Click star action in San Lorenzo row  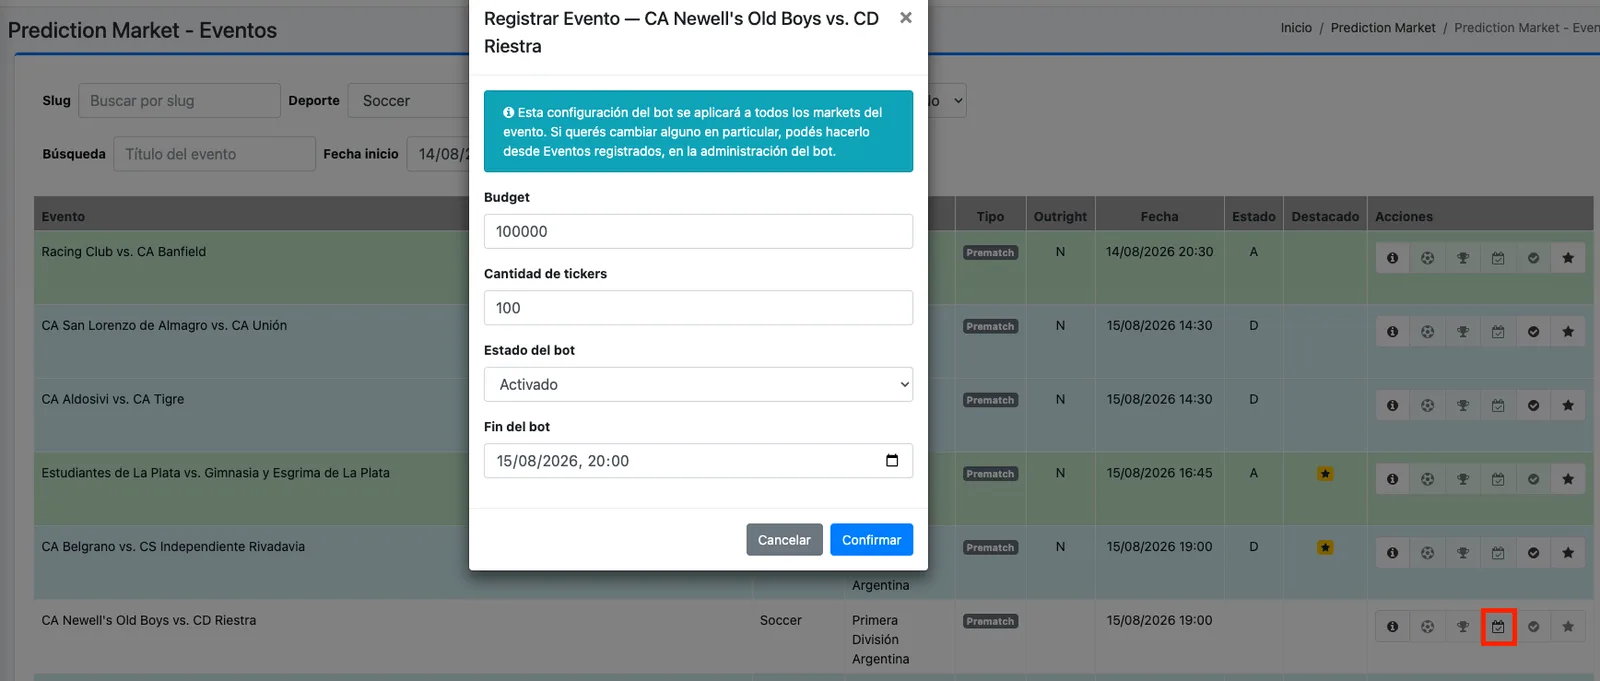[x=1568, y=332]
